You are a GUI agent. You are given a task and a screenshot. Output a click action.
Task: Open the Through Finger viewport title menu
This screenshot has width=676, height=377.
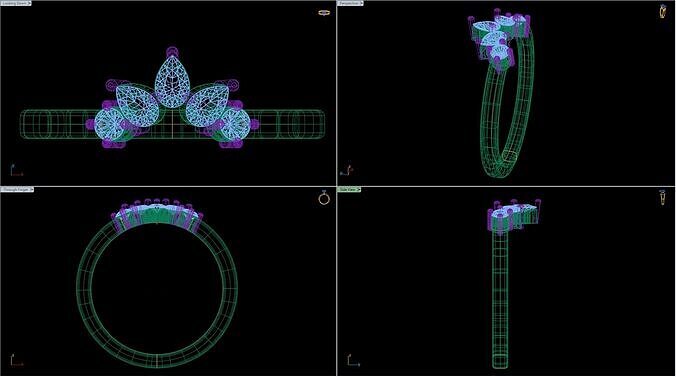[17, 189]
